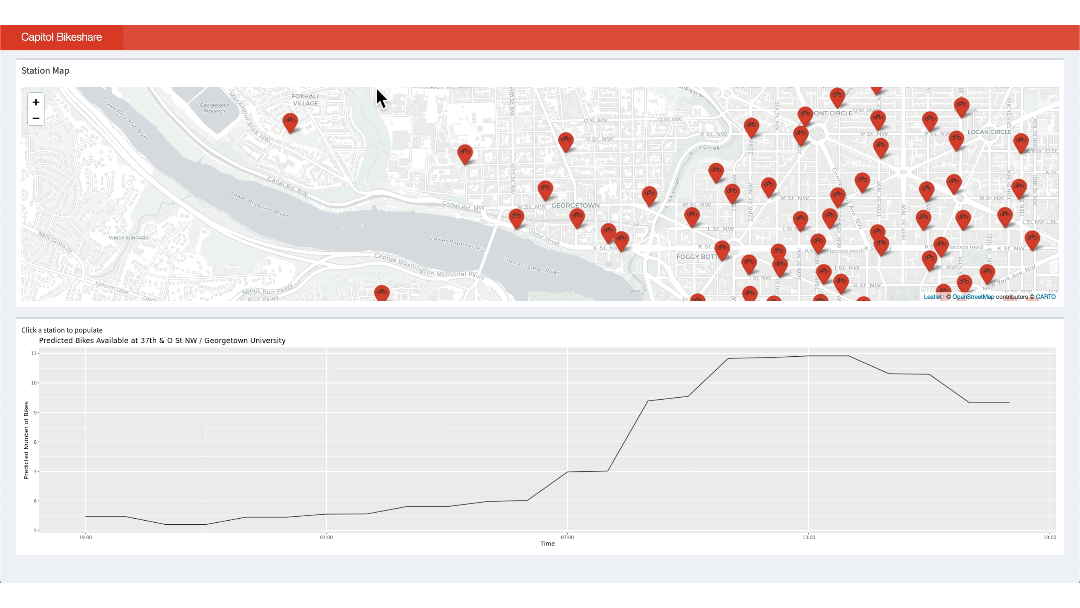Click the lone station marker between Foxhall Village and Georgetown
Image resolution: width=1080 pixels, height=608 pixels.
(464, 153)
